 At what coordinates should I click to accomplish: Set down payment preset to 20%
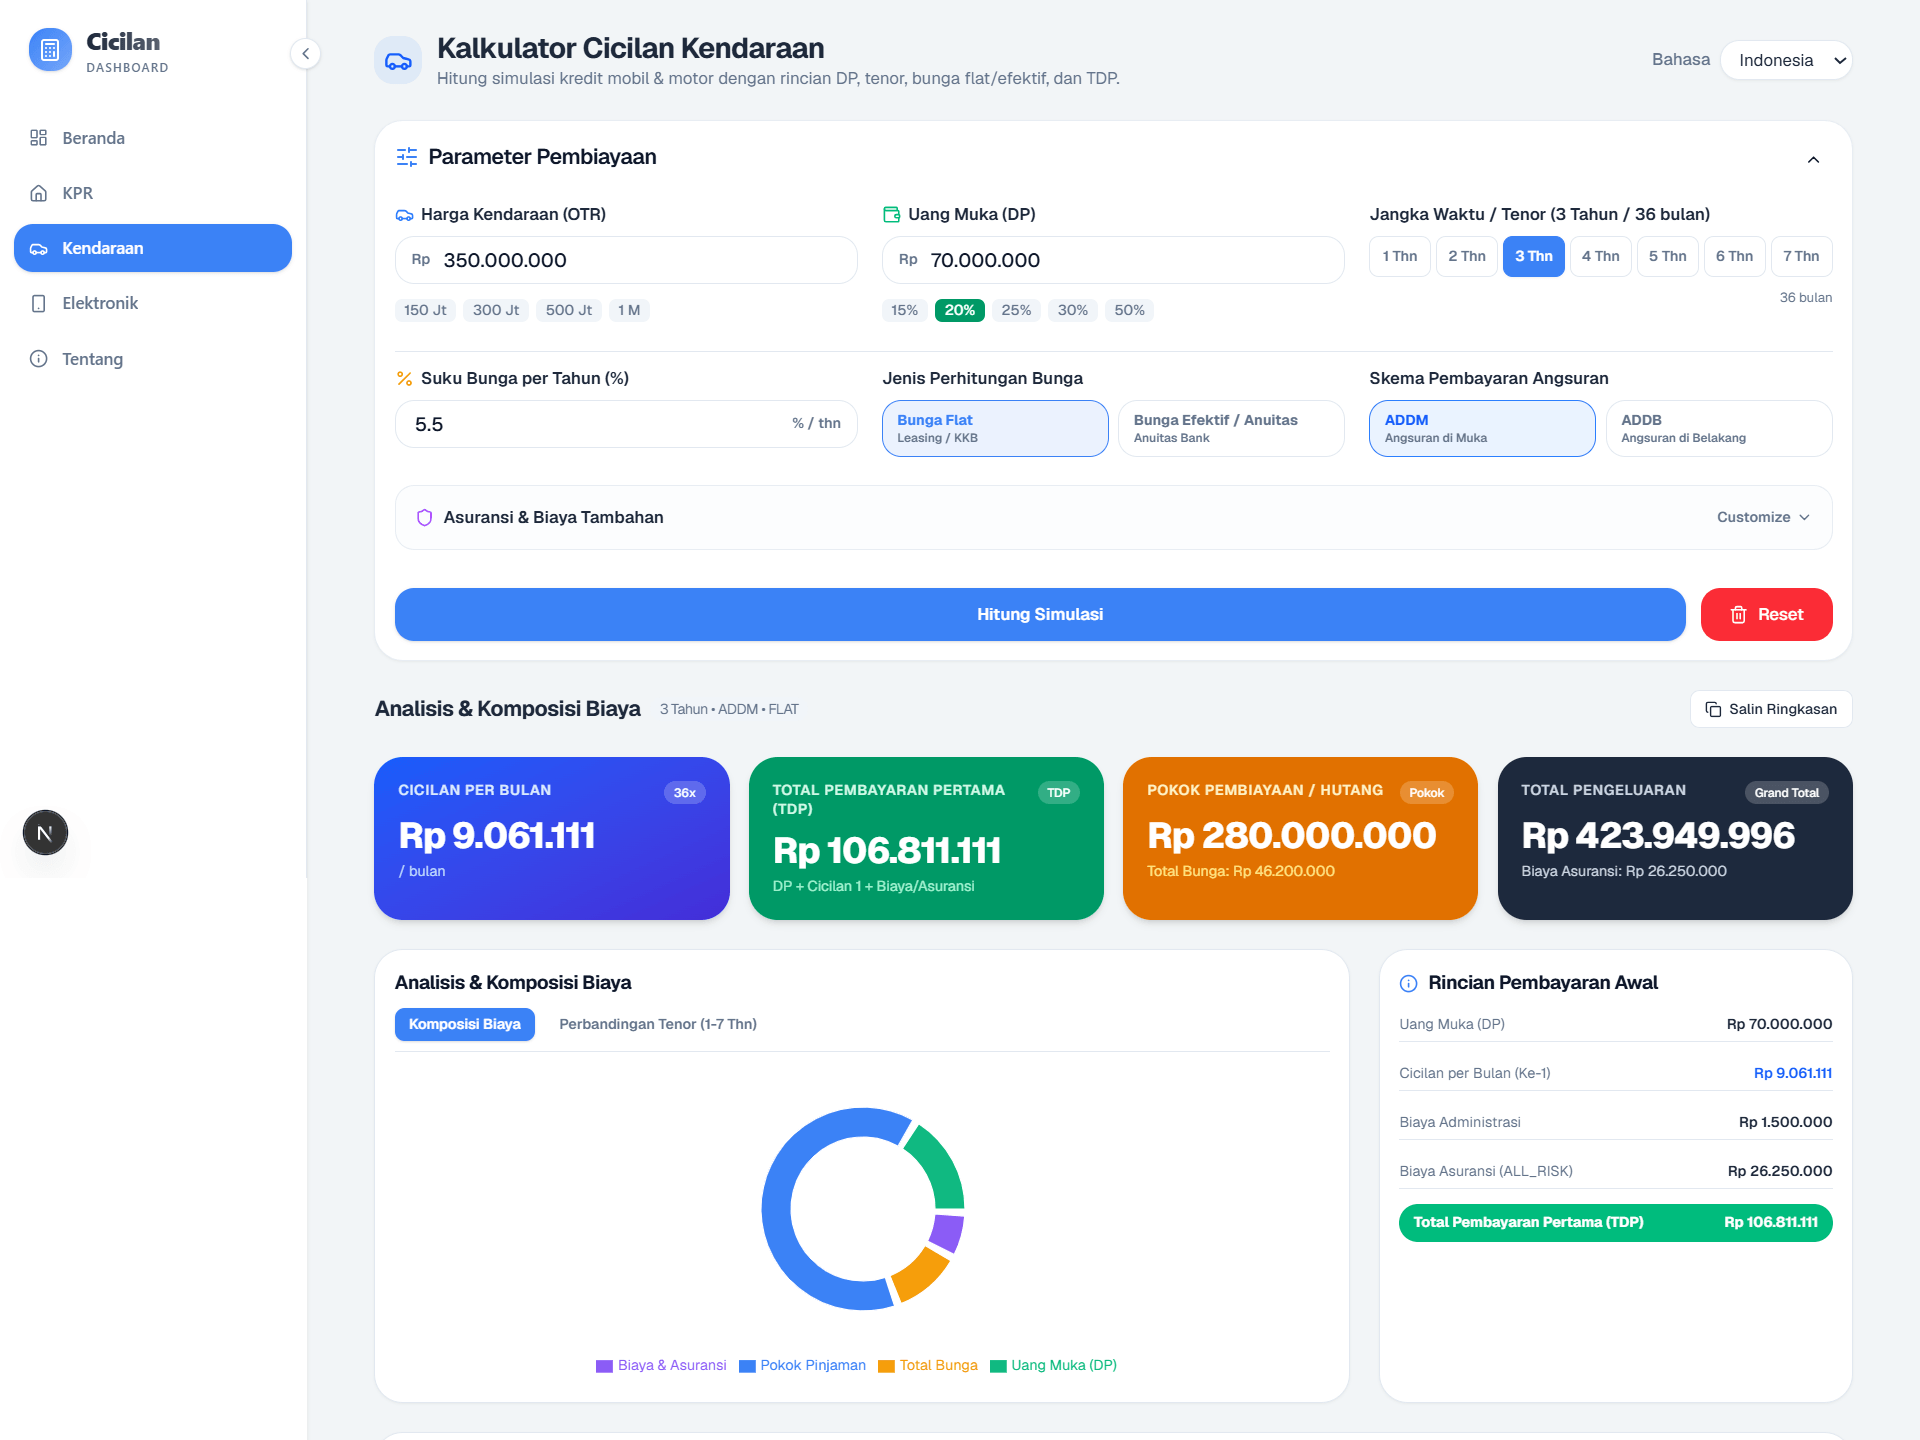point(959,310)
